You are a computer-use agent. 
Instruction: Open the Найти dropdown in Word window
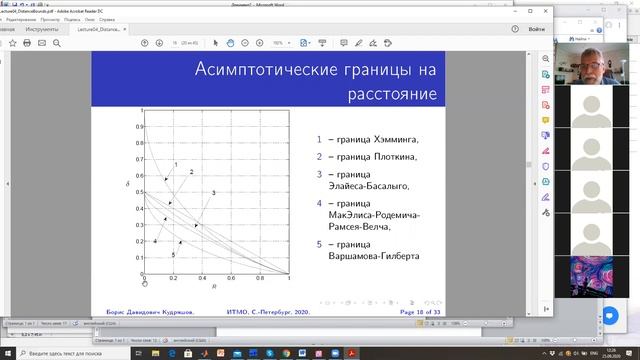click(580, 39)
